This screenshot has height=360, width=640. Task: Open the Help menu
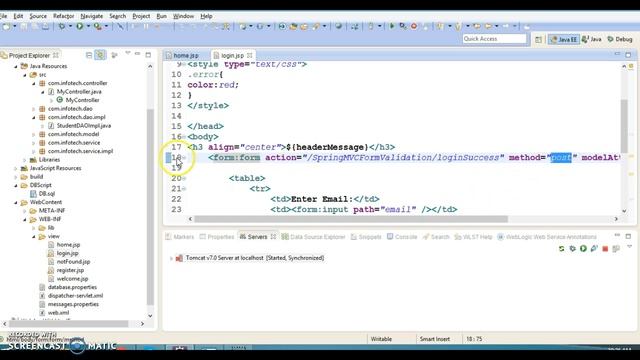tap(206, 16)
